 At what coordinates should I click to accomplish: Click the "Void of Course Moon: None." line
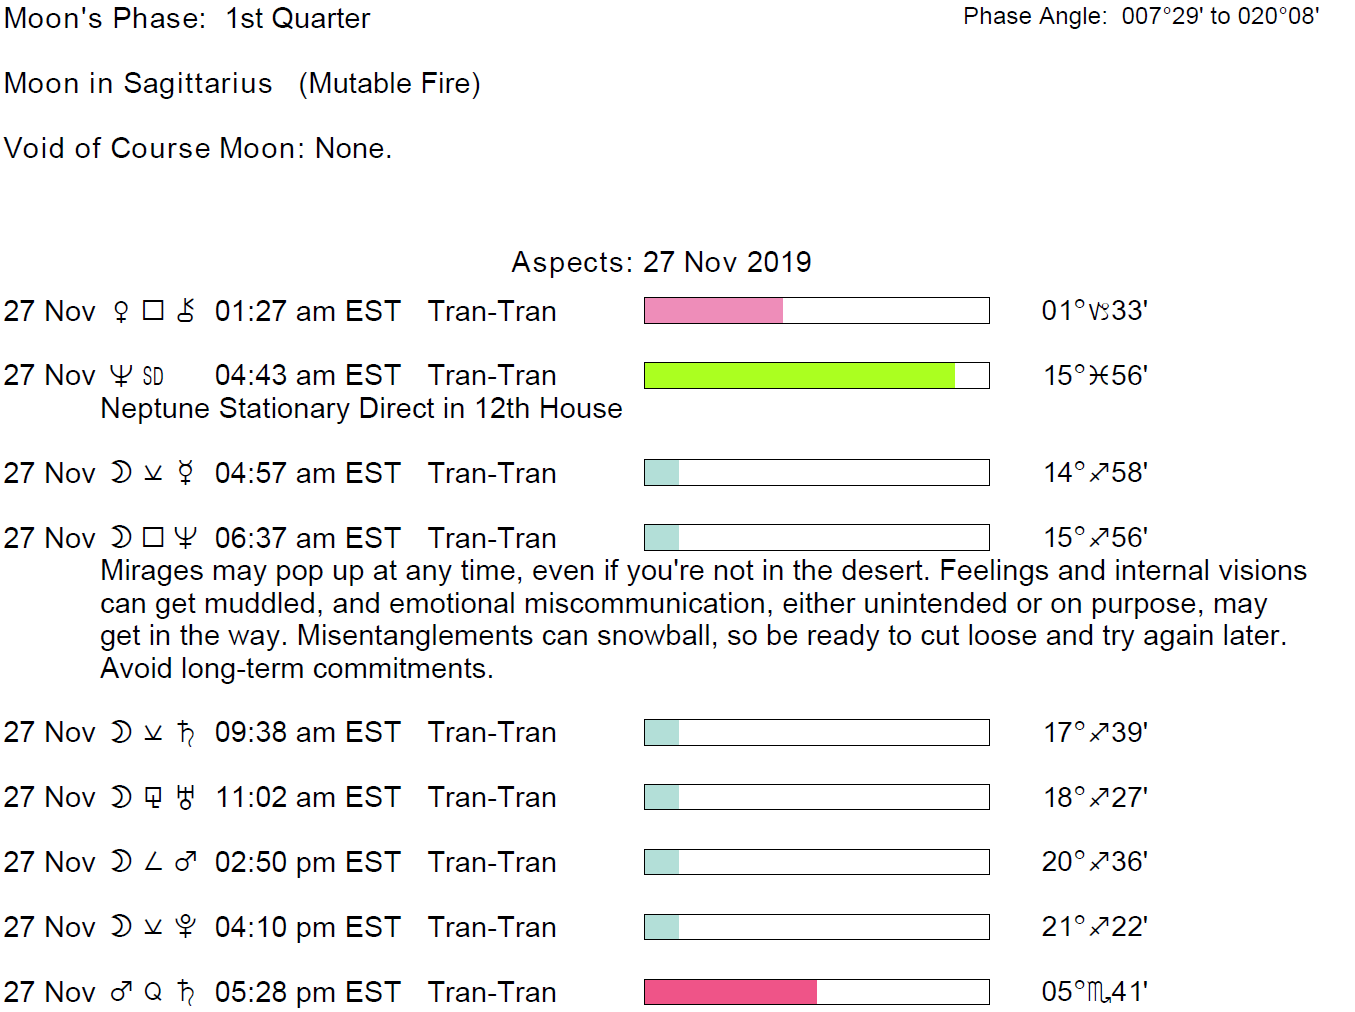coord(198,148)
